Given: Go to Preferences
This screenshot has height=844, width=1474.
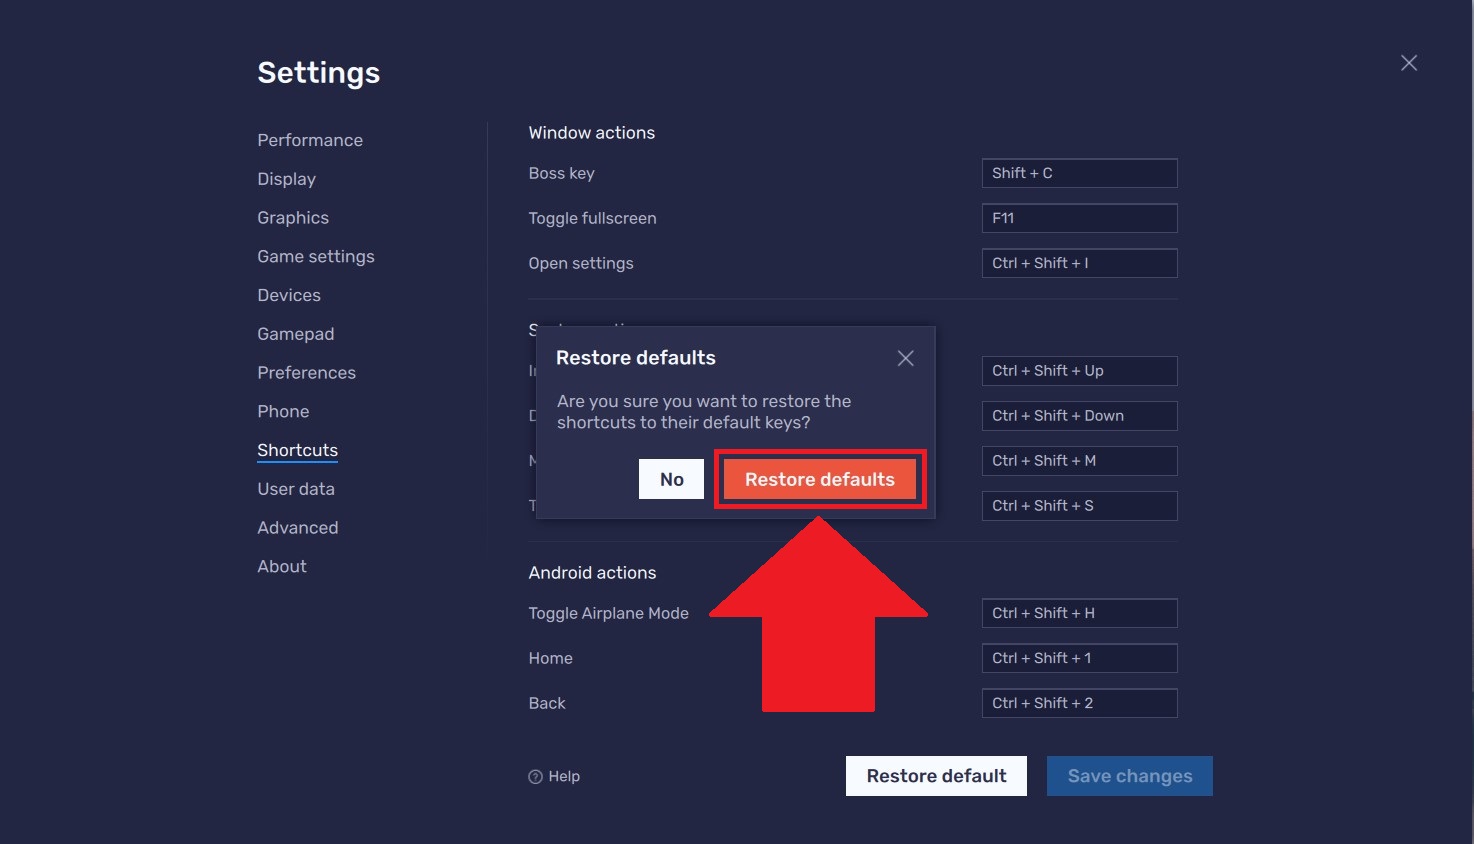Looking at the screenshot, I should point(306,372).
